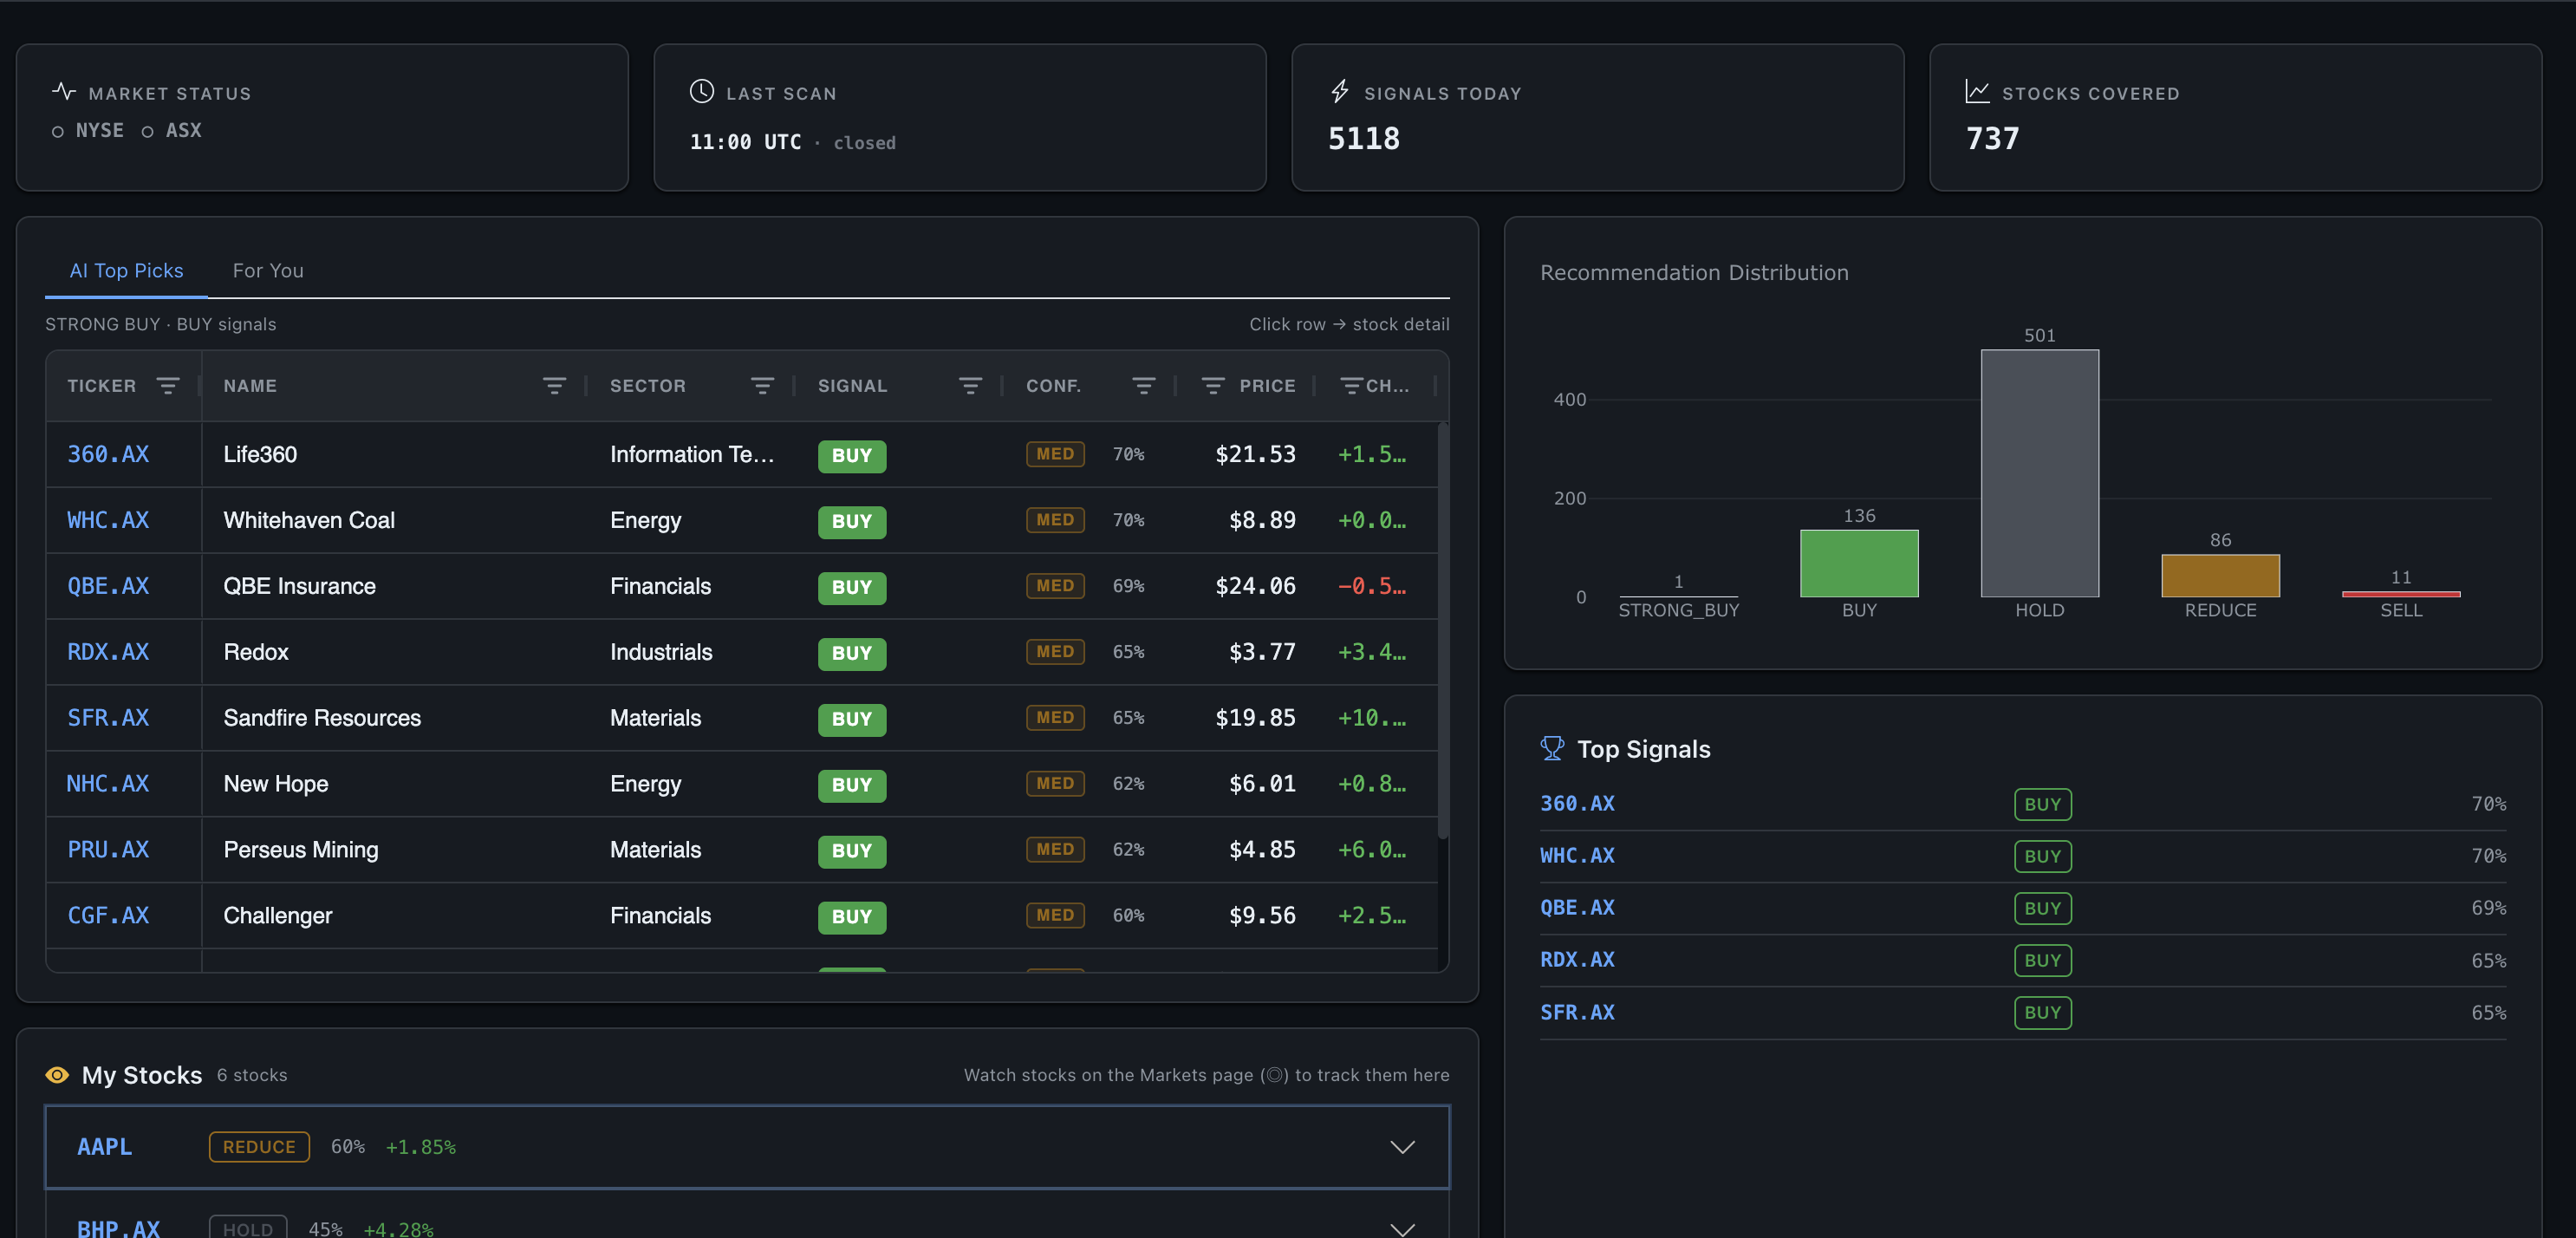Click the 737 stocks covered value
The width and height of the screenshot is (2576, 1238).
(1992, 139)
